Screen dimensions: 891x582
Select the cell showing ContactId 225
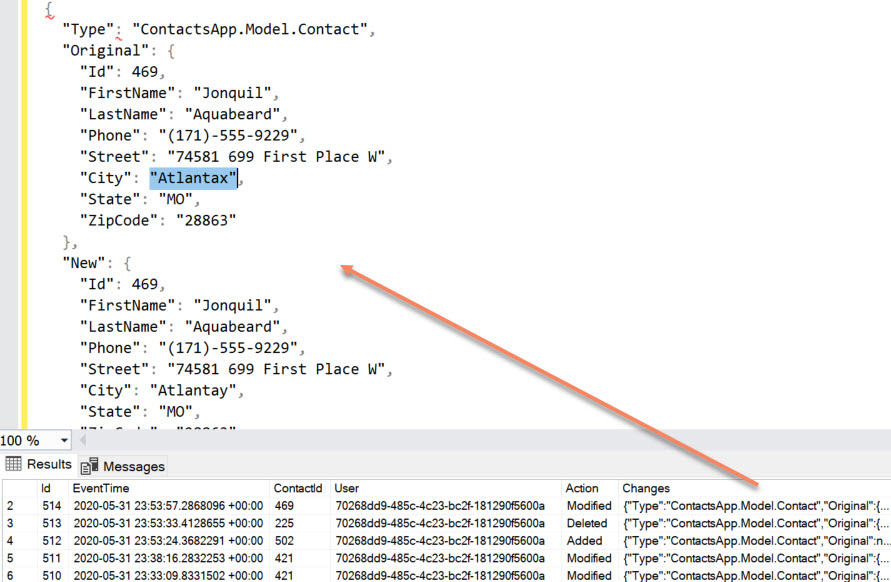pos(287,523)
